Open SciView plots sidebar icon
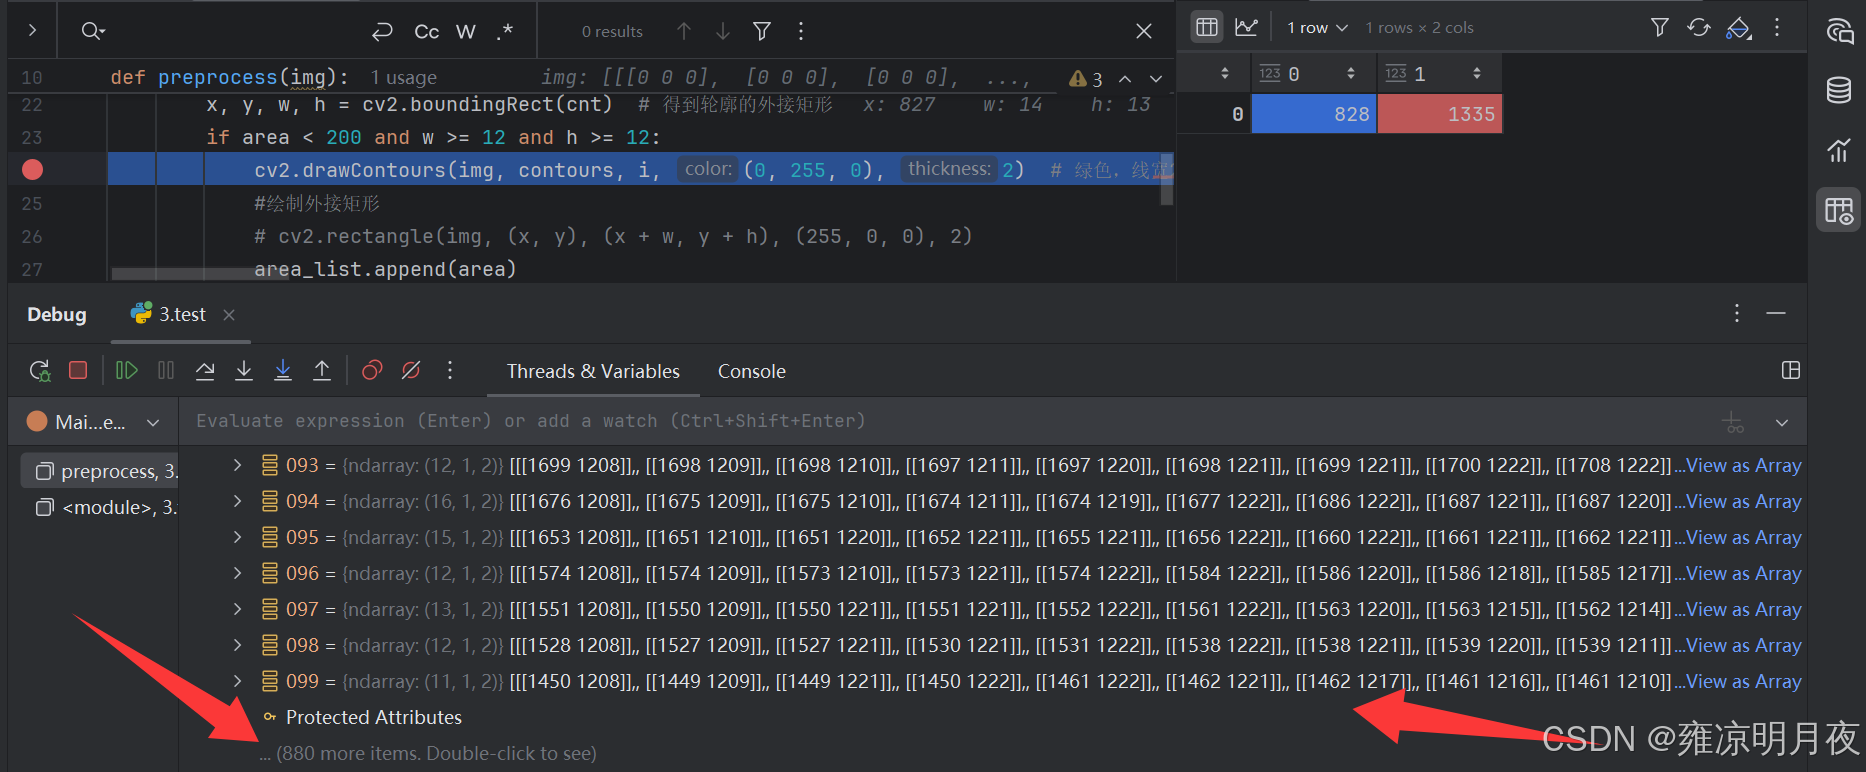1866x772 pixels. click(x=1839, y=151)
